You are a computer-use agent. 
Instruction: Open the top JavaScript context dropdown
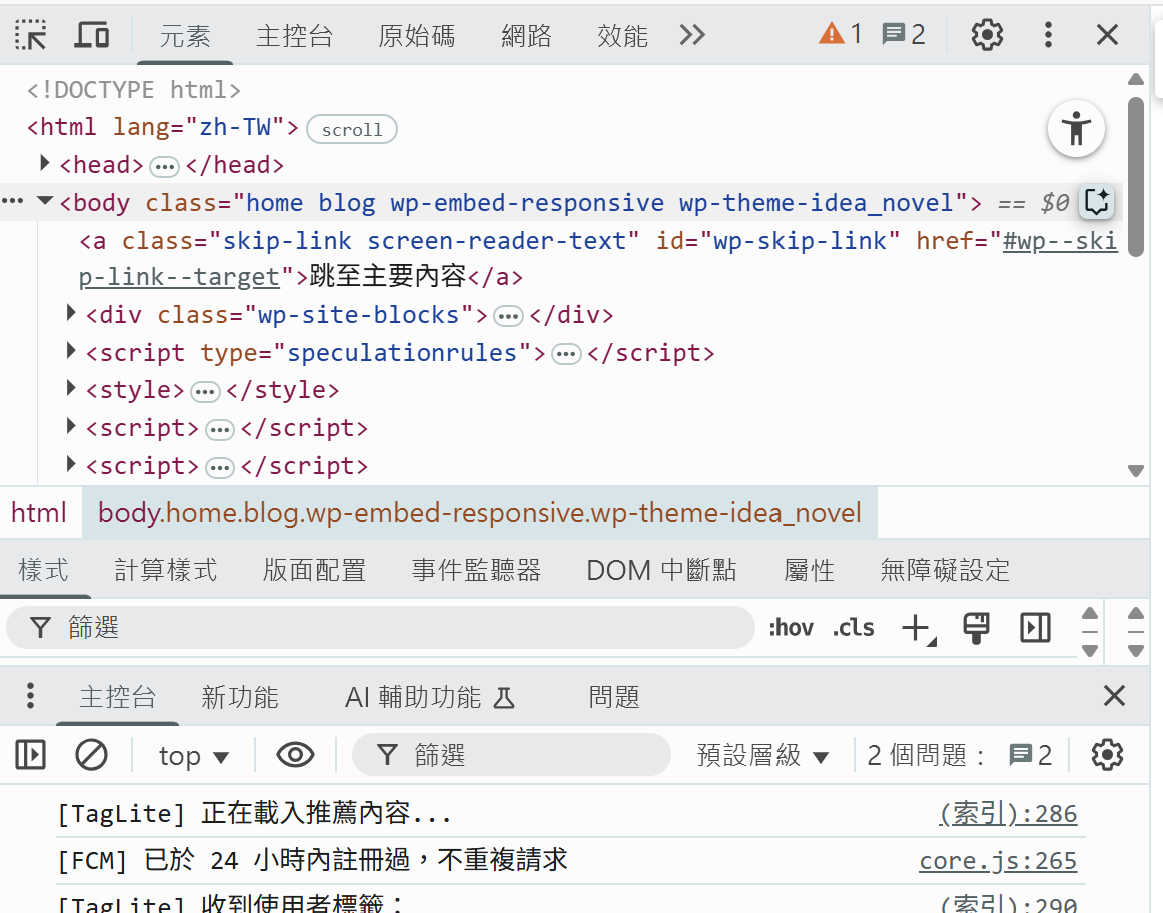[x=194, y=756]
